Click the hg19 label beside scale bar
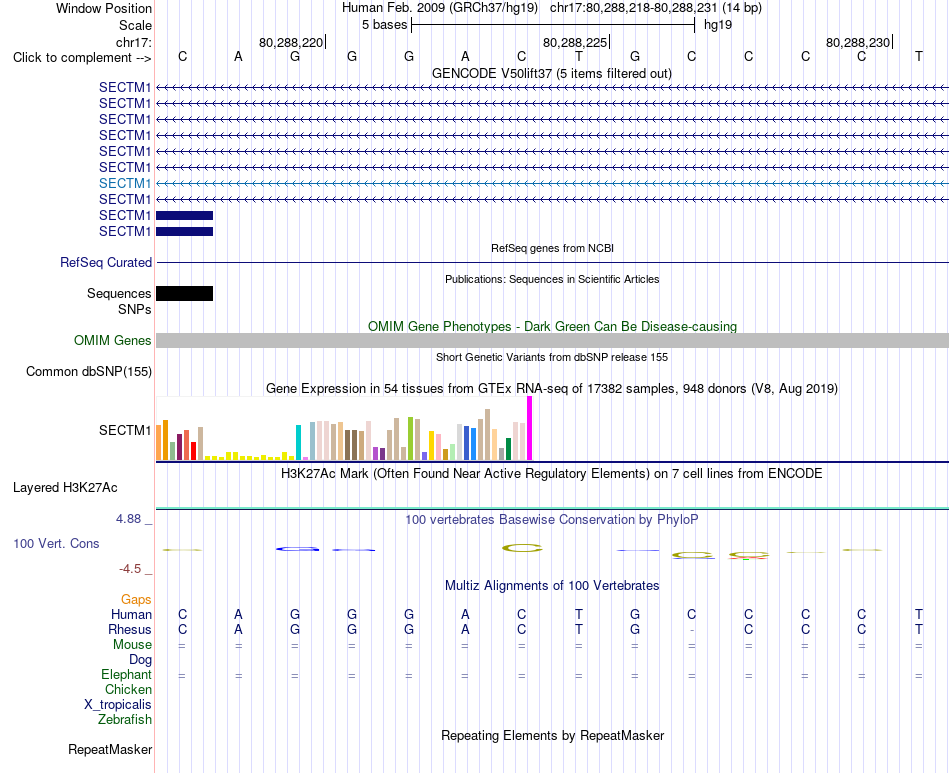The height and width of the screenshot is (773, 950). coord(717,25)
